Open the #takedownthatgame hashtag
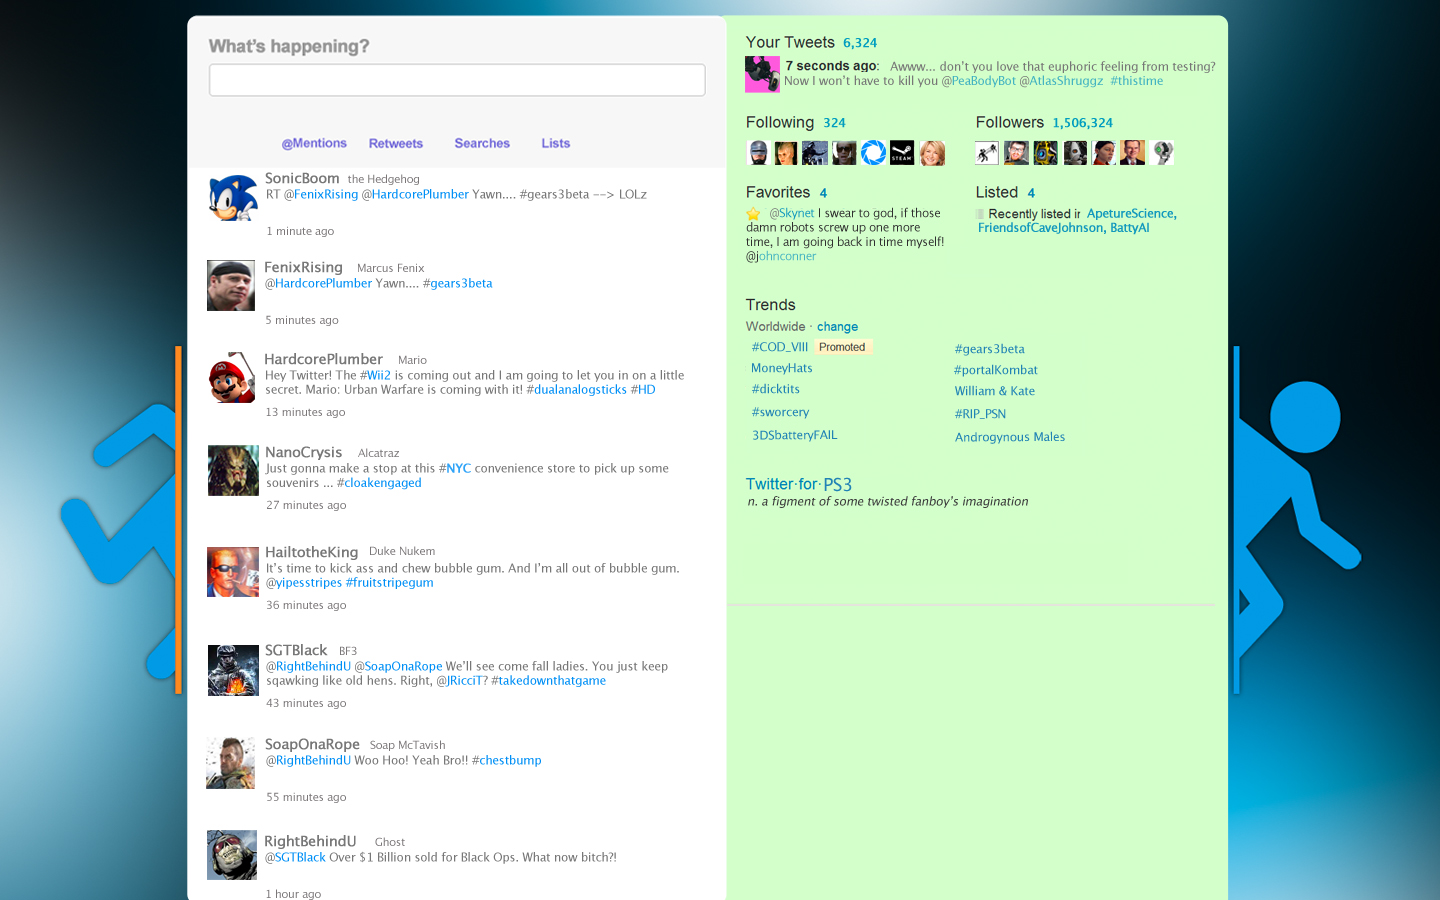 549,681
